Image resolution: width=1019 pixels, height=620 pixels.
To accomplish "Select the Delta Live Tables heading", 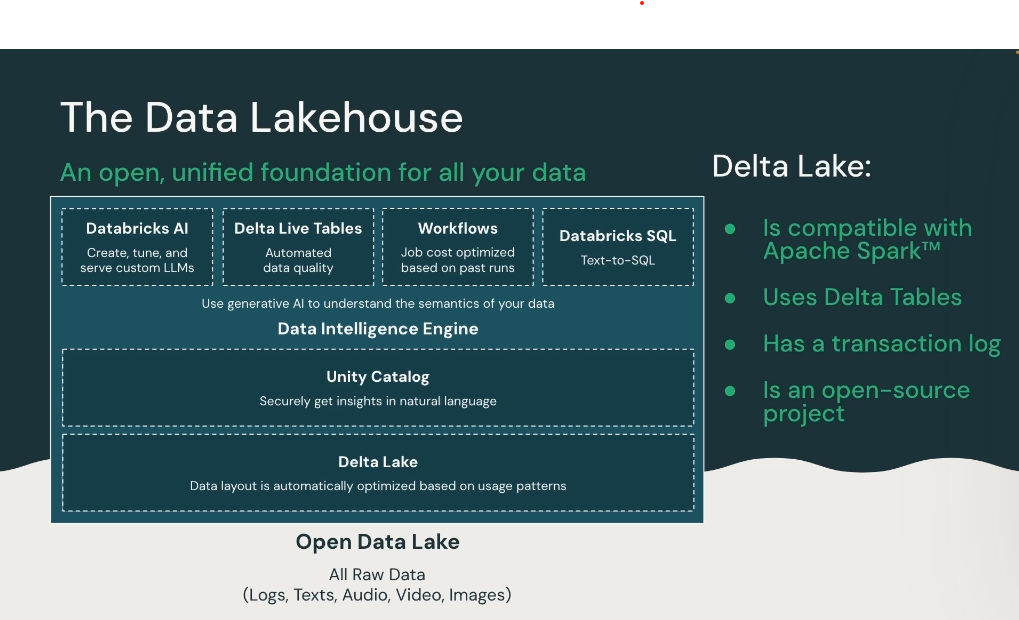I will click(298, 229).
